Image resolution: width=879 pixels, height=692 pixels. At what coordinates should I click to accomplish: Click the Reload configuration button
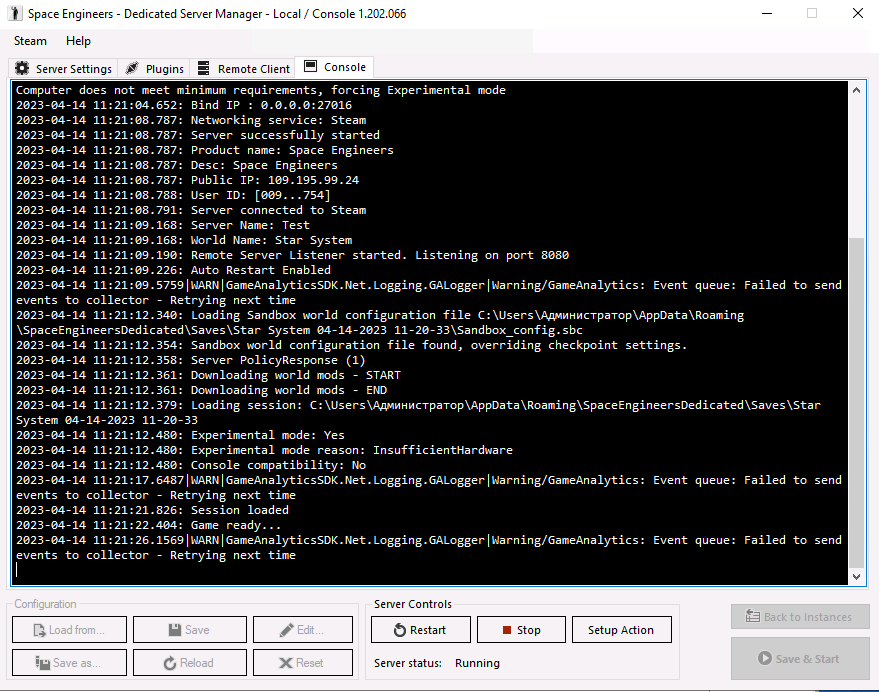[189, 663]
